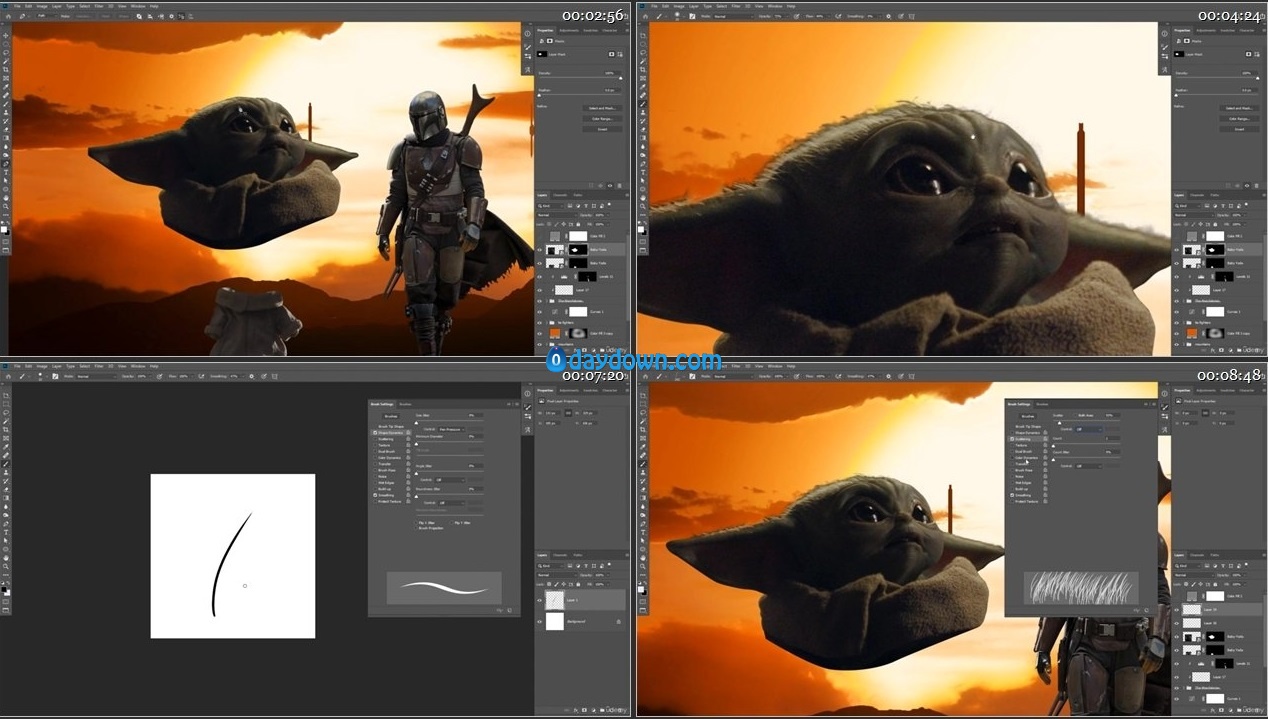Click the Brushes button in 00:07:20 Brush Settings

coord(390,415)
